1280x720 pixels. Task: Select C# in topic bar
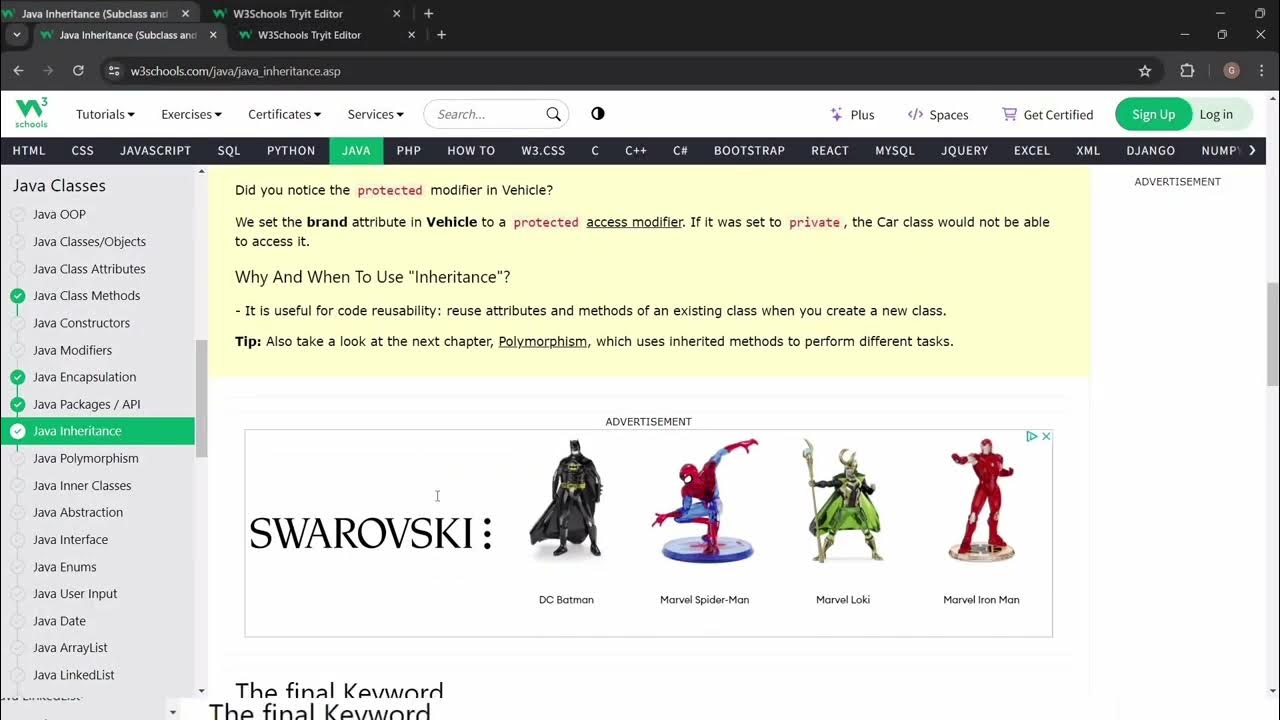pos(680,150)
